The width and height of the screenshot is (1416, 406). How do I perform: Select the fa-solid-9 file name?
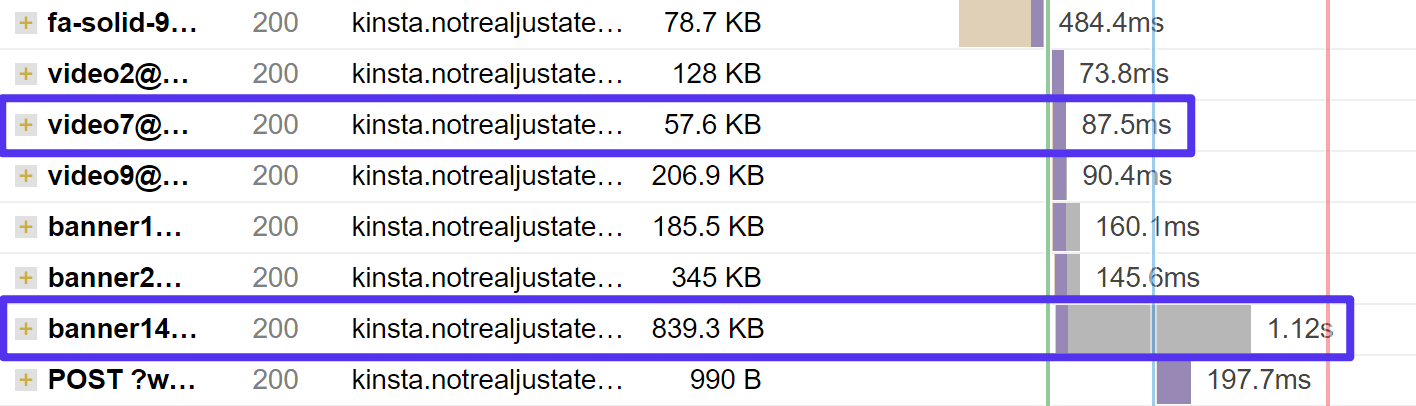coord(122,23)
